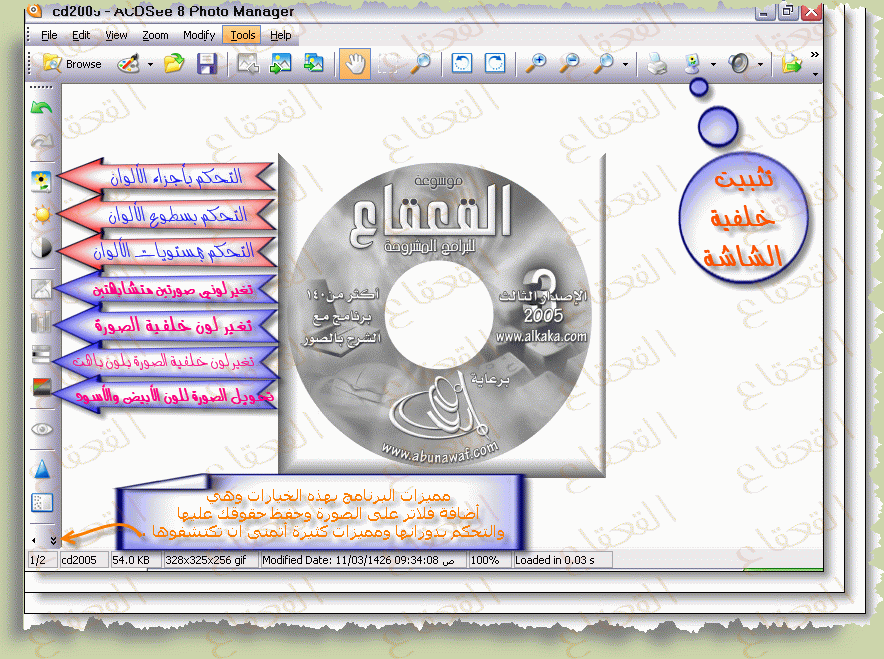Click the Zoom In magnifier with plus sign

[x=537, y=64]
